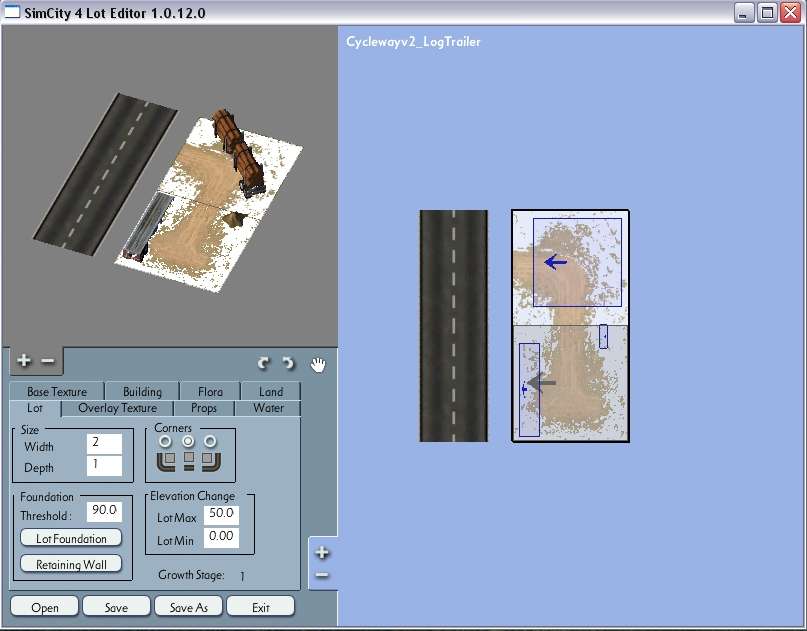Zoom in the 3D preview with plus icon

coord(24,360)
